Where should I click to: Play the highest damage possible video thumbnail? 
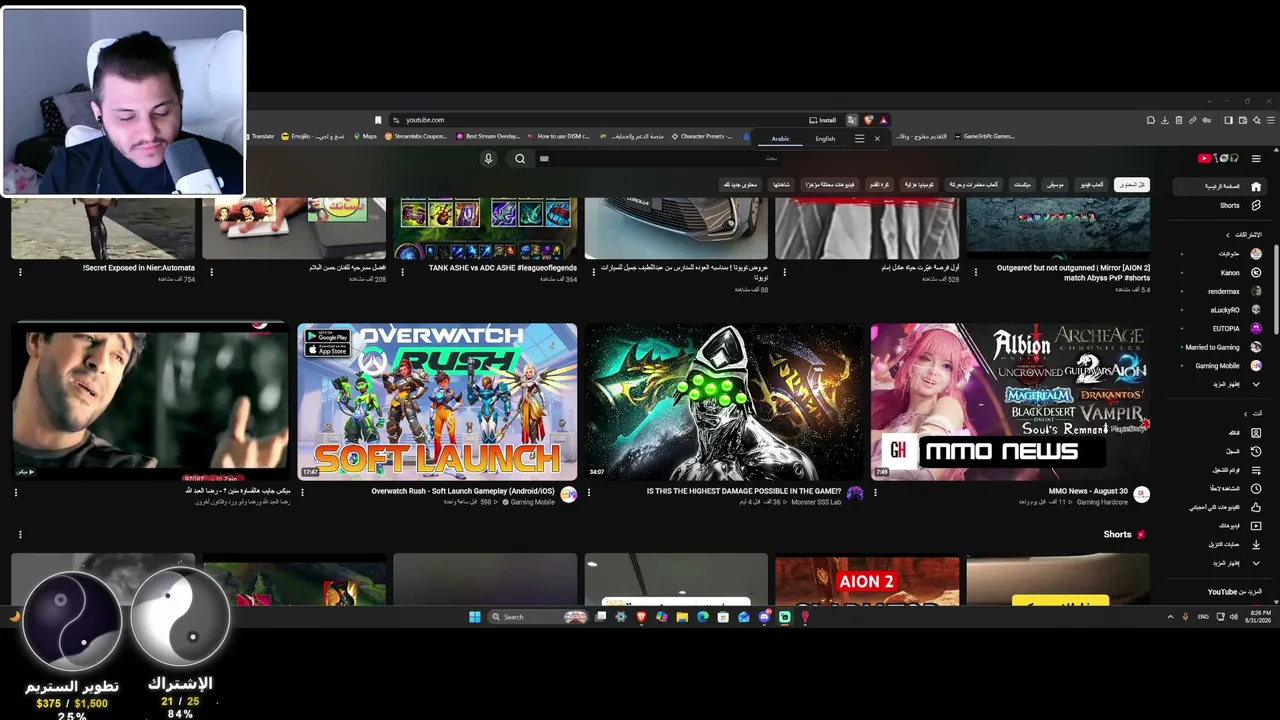pyautogui.click(x=724, y=401)
